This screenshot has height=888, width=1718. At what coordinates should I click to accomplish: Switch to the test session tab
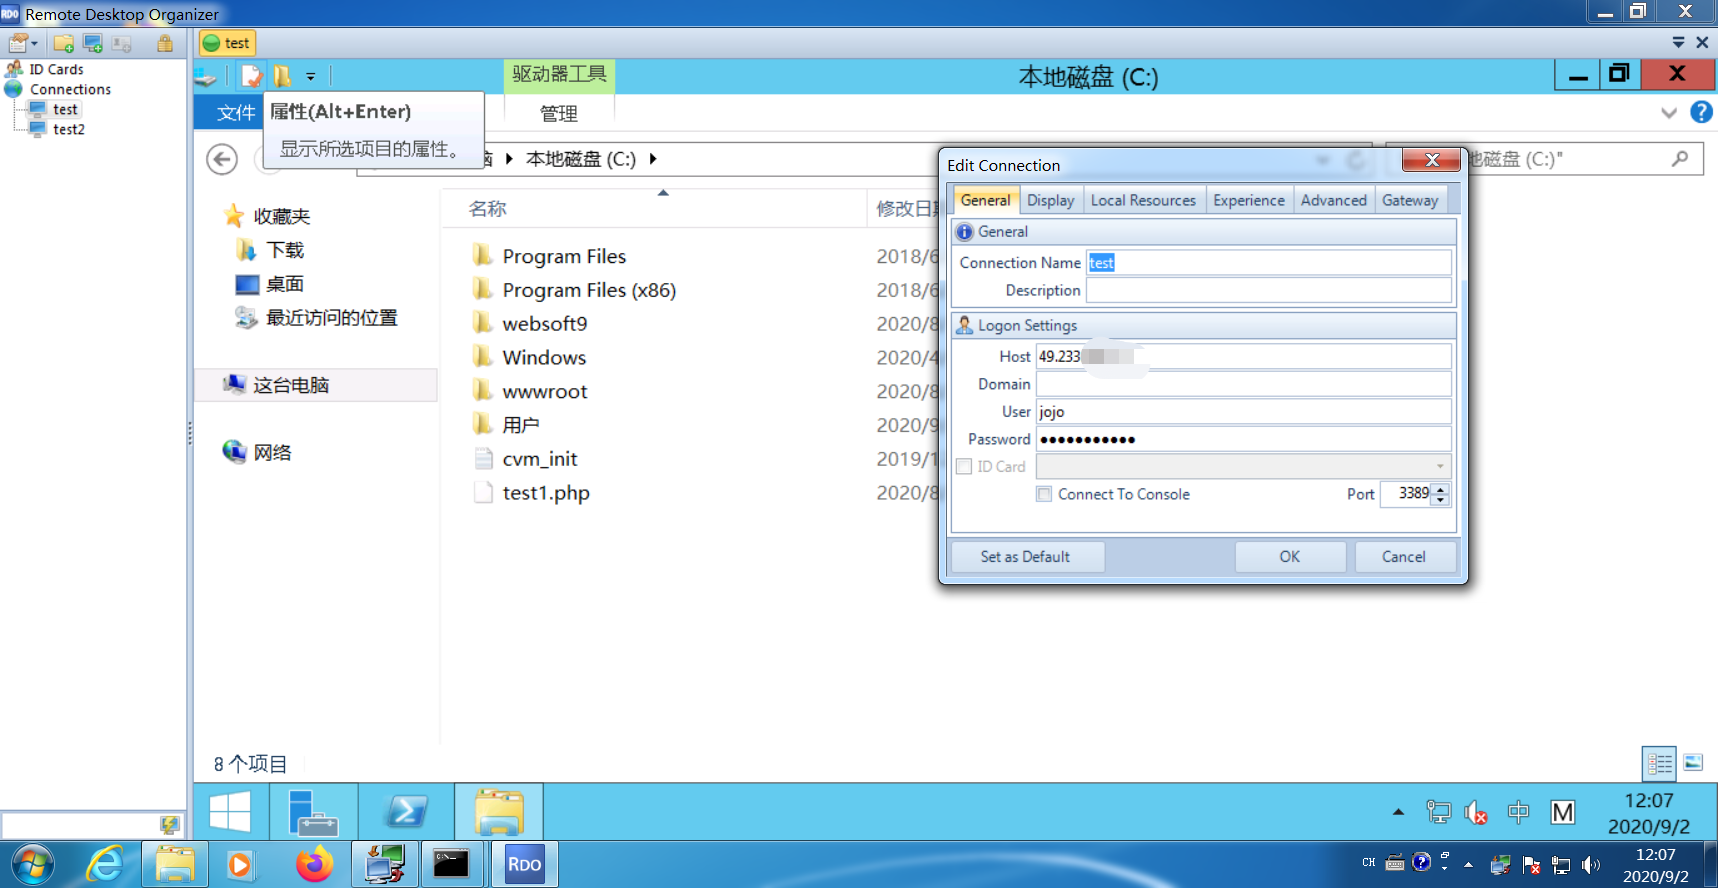pos(227,43)
